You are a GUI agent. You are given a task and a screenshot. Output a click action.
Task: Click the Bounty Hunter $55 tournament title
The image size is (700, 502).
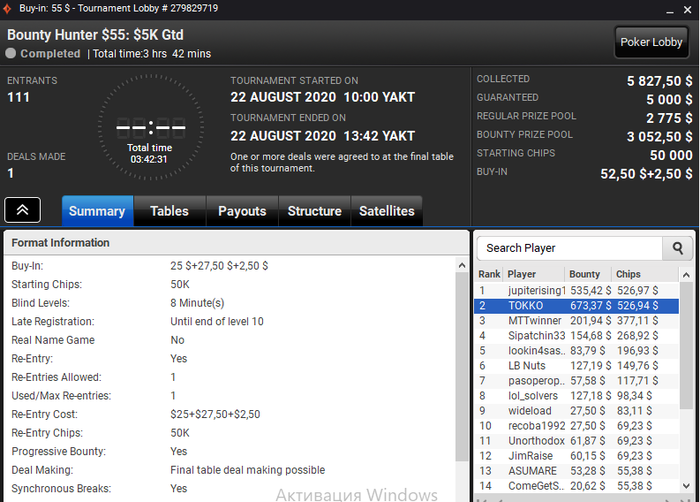pos(95,35)
